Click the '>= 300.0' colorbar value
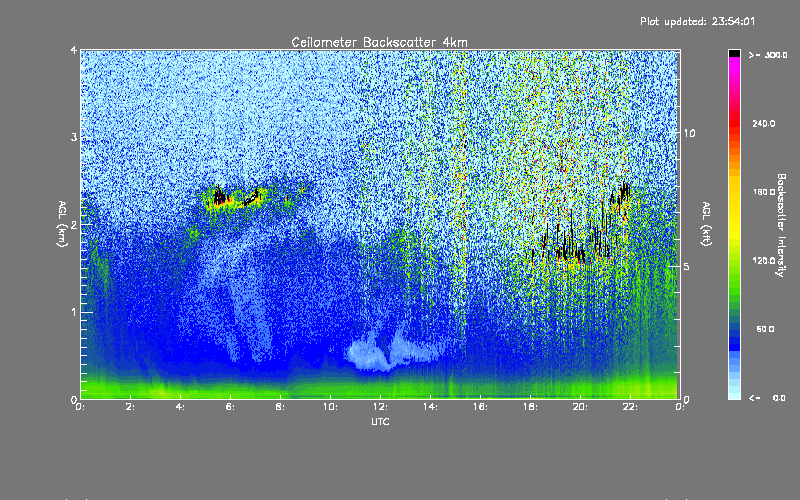 (768, 55)
